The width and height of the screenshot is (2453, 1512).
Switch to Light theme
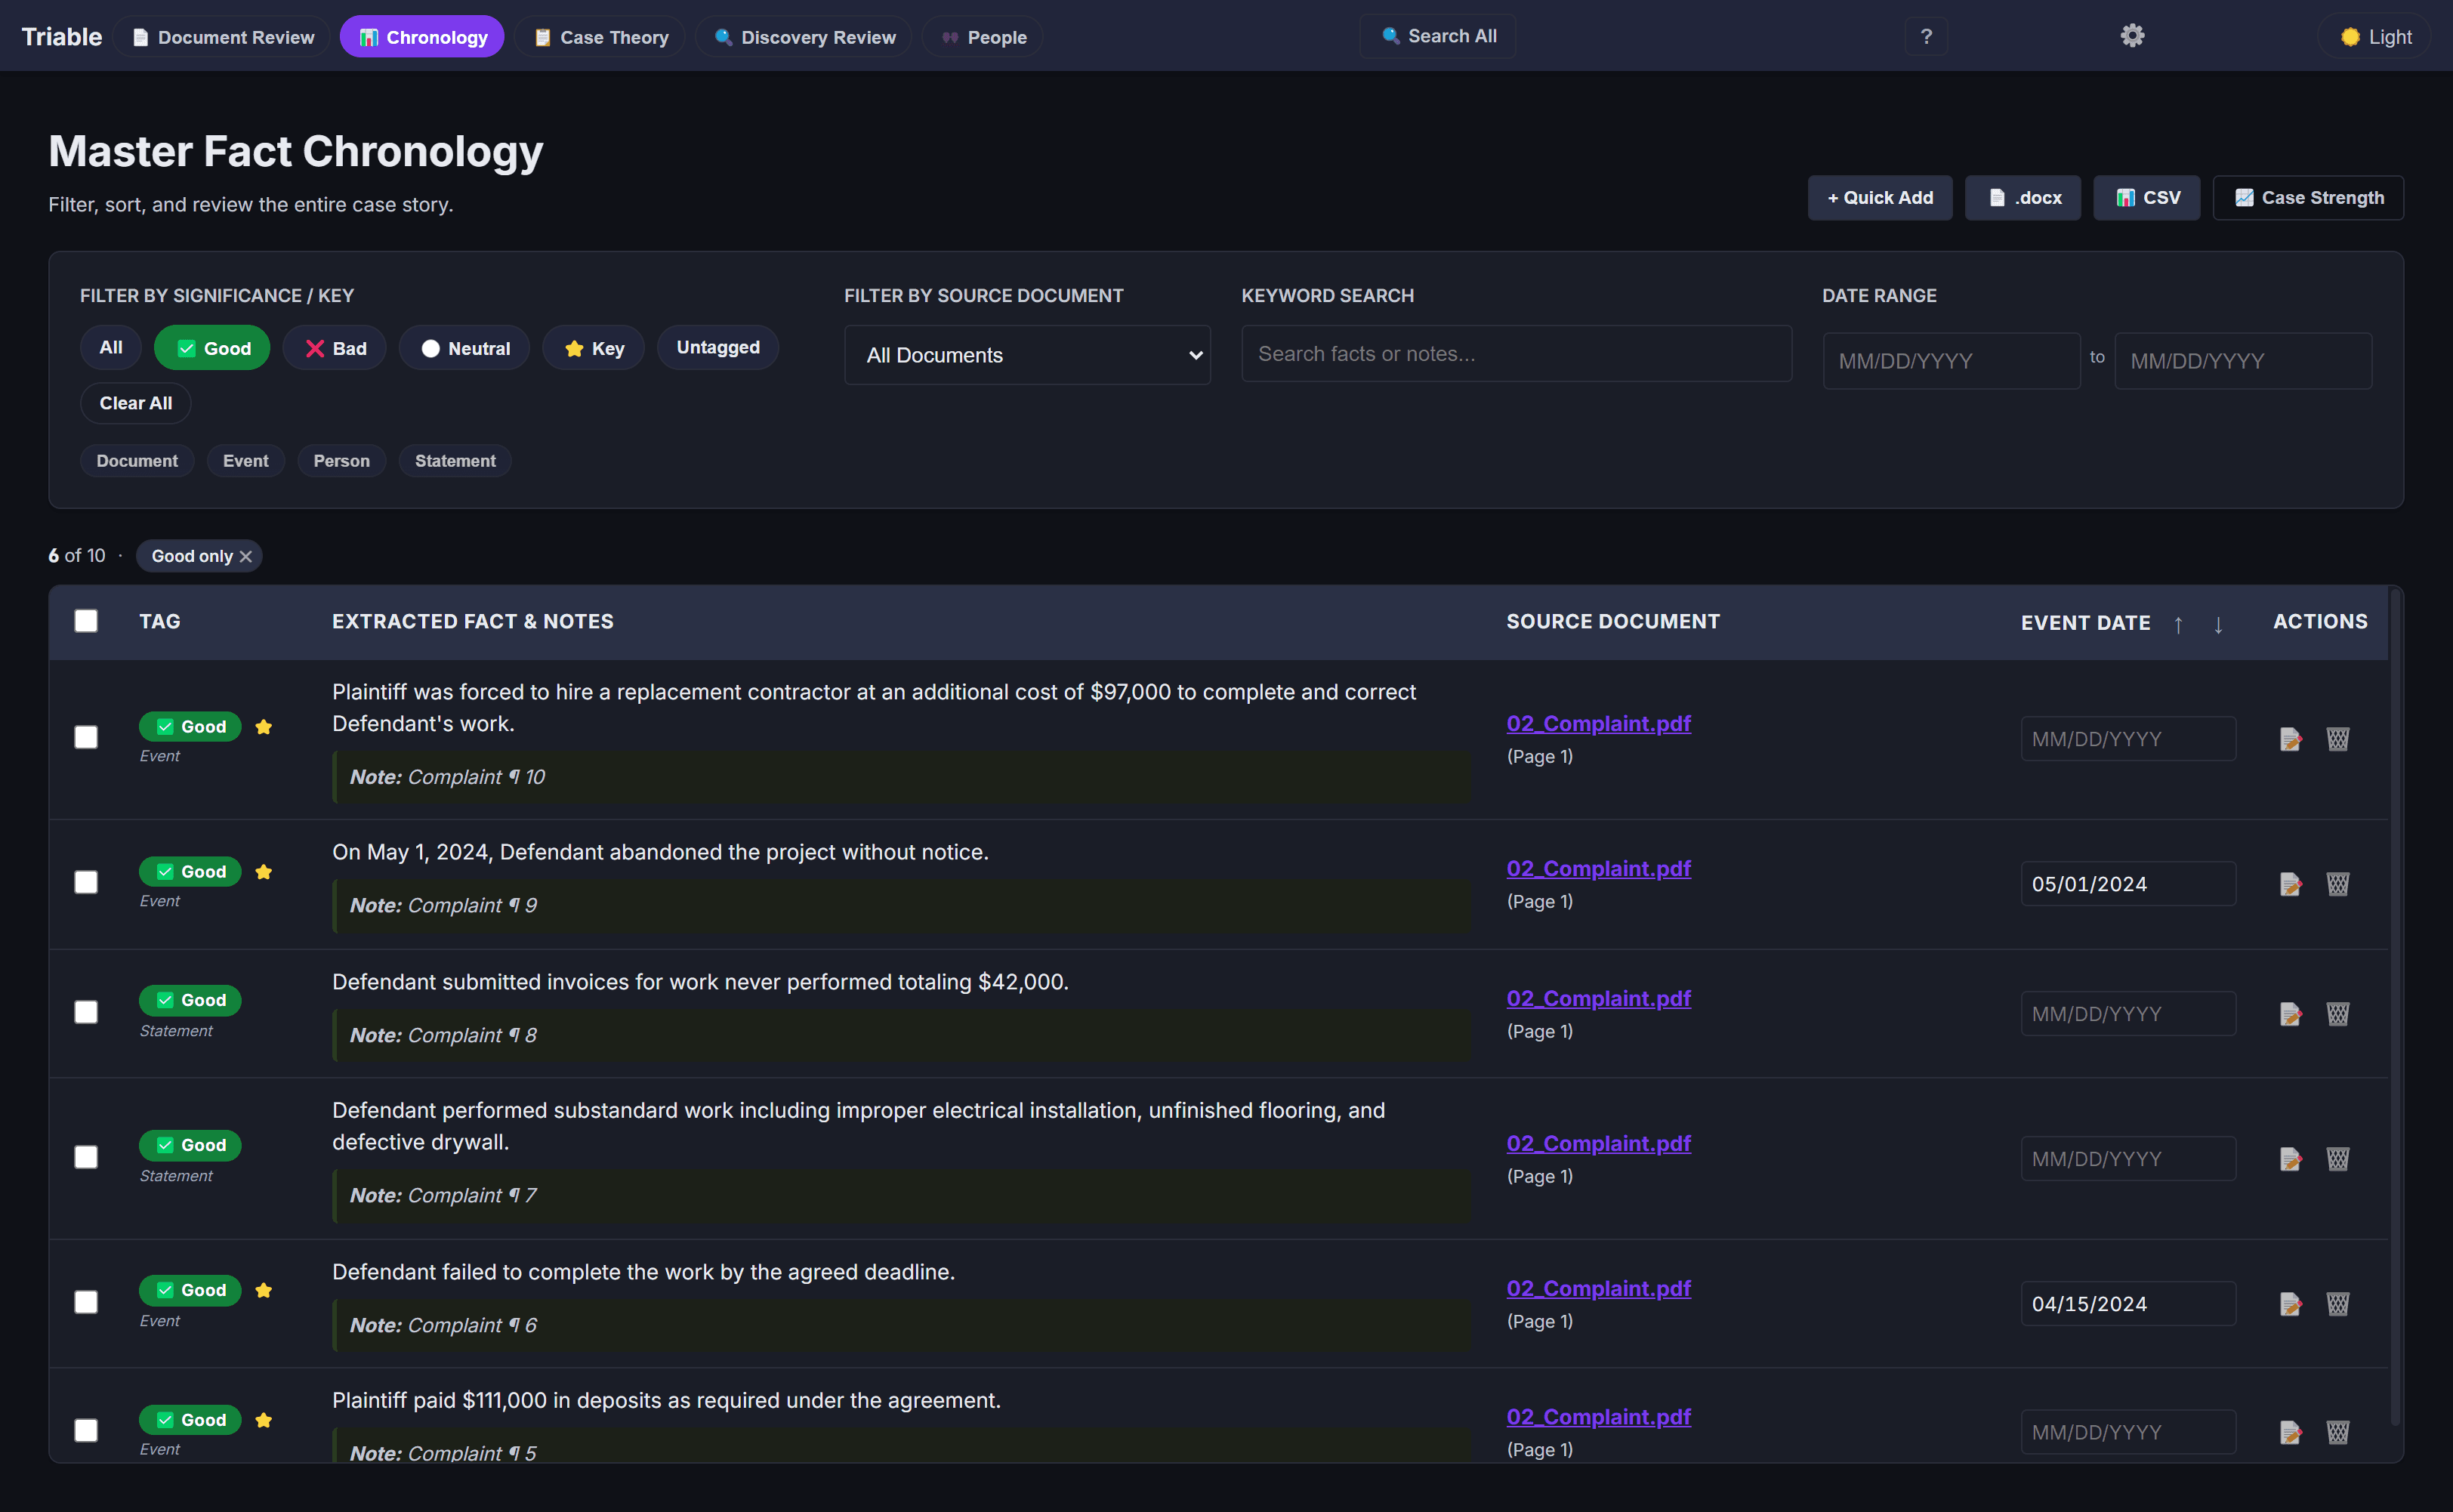coord(2375,37)
